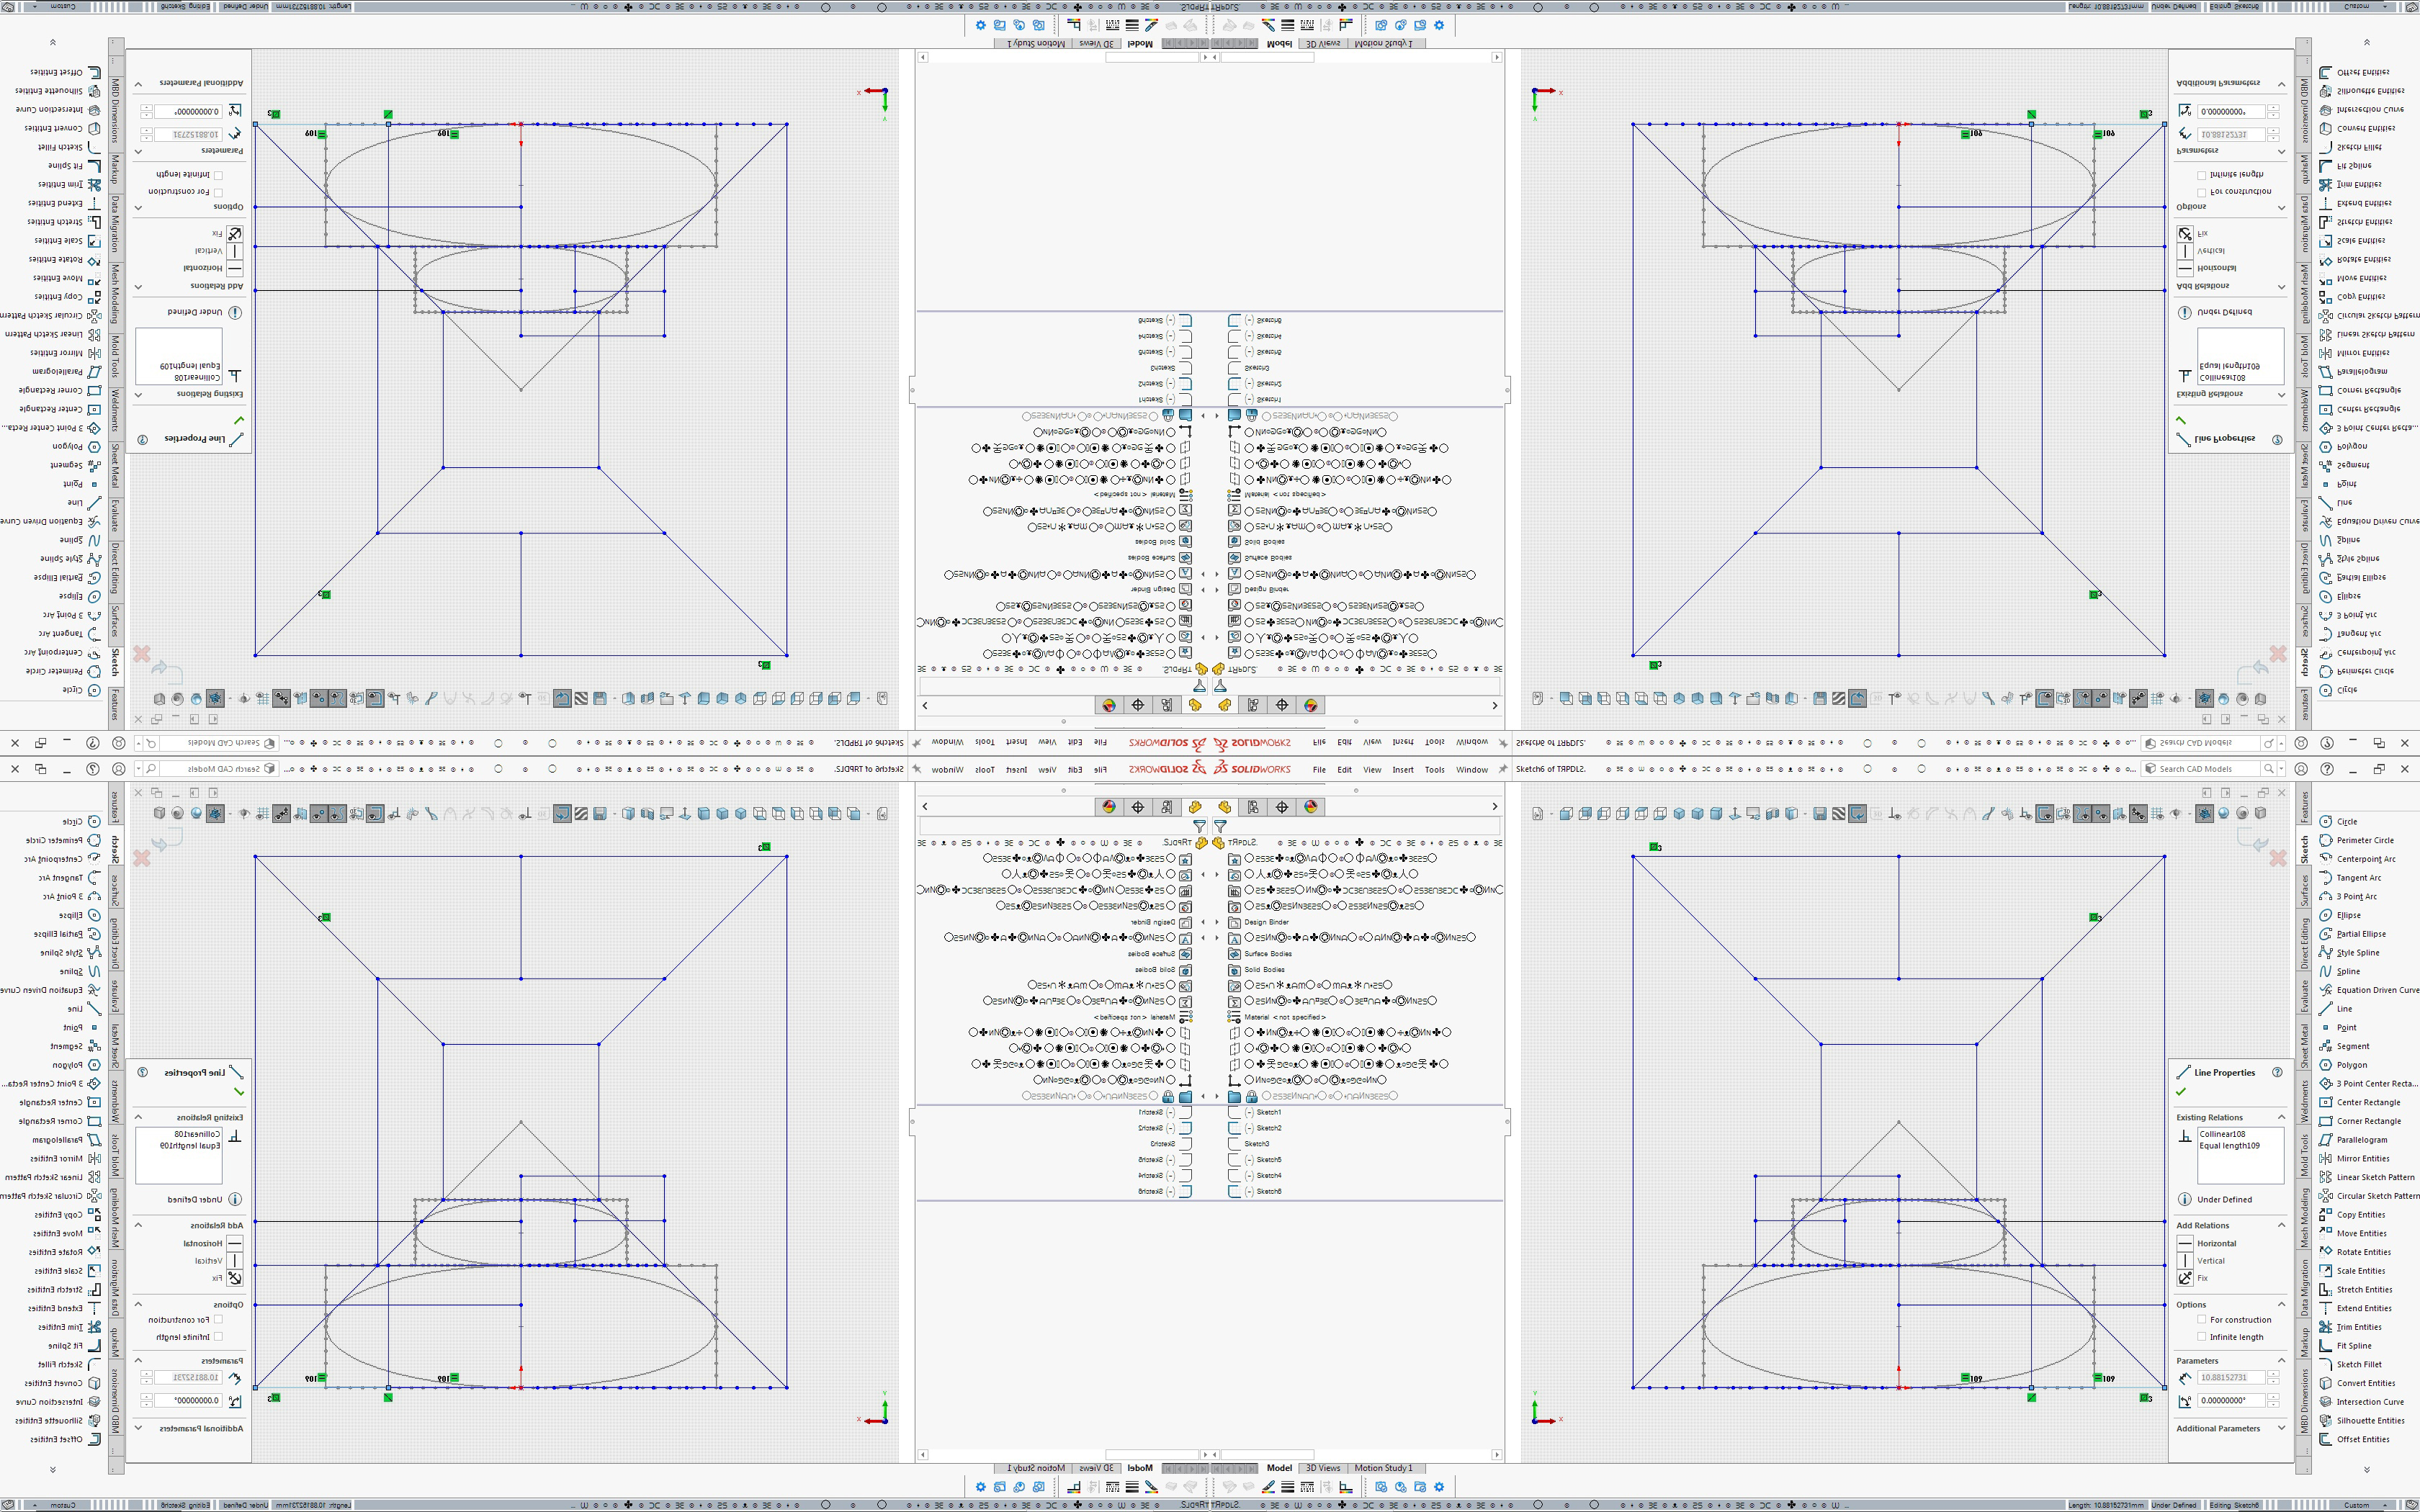Expand the readable Additional Parameters section

pos(2281,1428)
